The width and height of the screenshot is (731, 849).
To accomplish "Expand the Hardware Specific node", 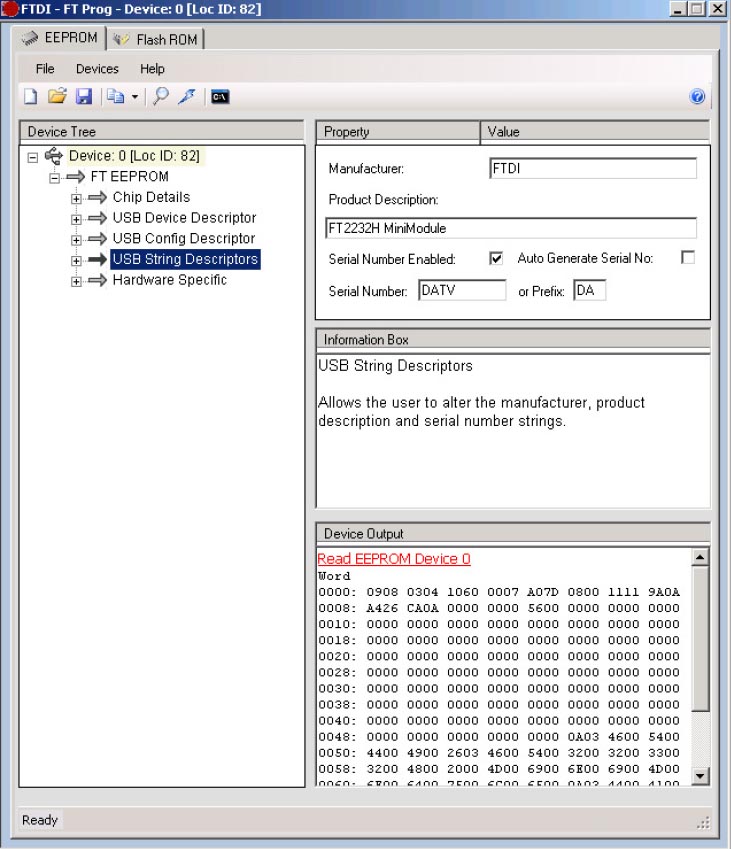I will pyautogui.click(x=76, y=282).
